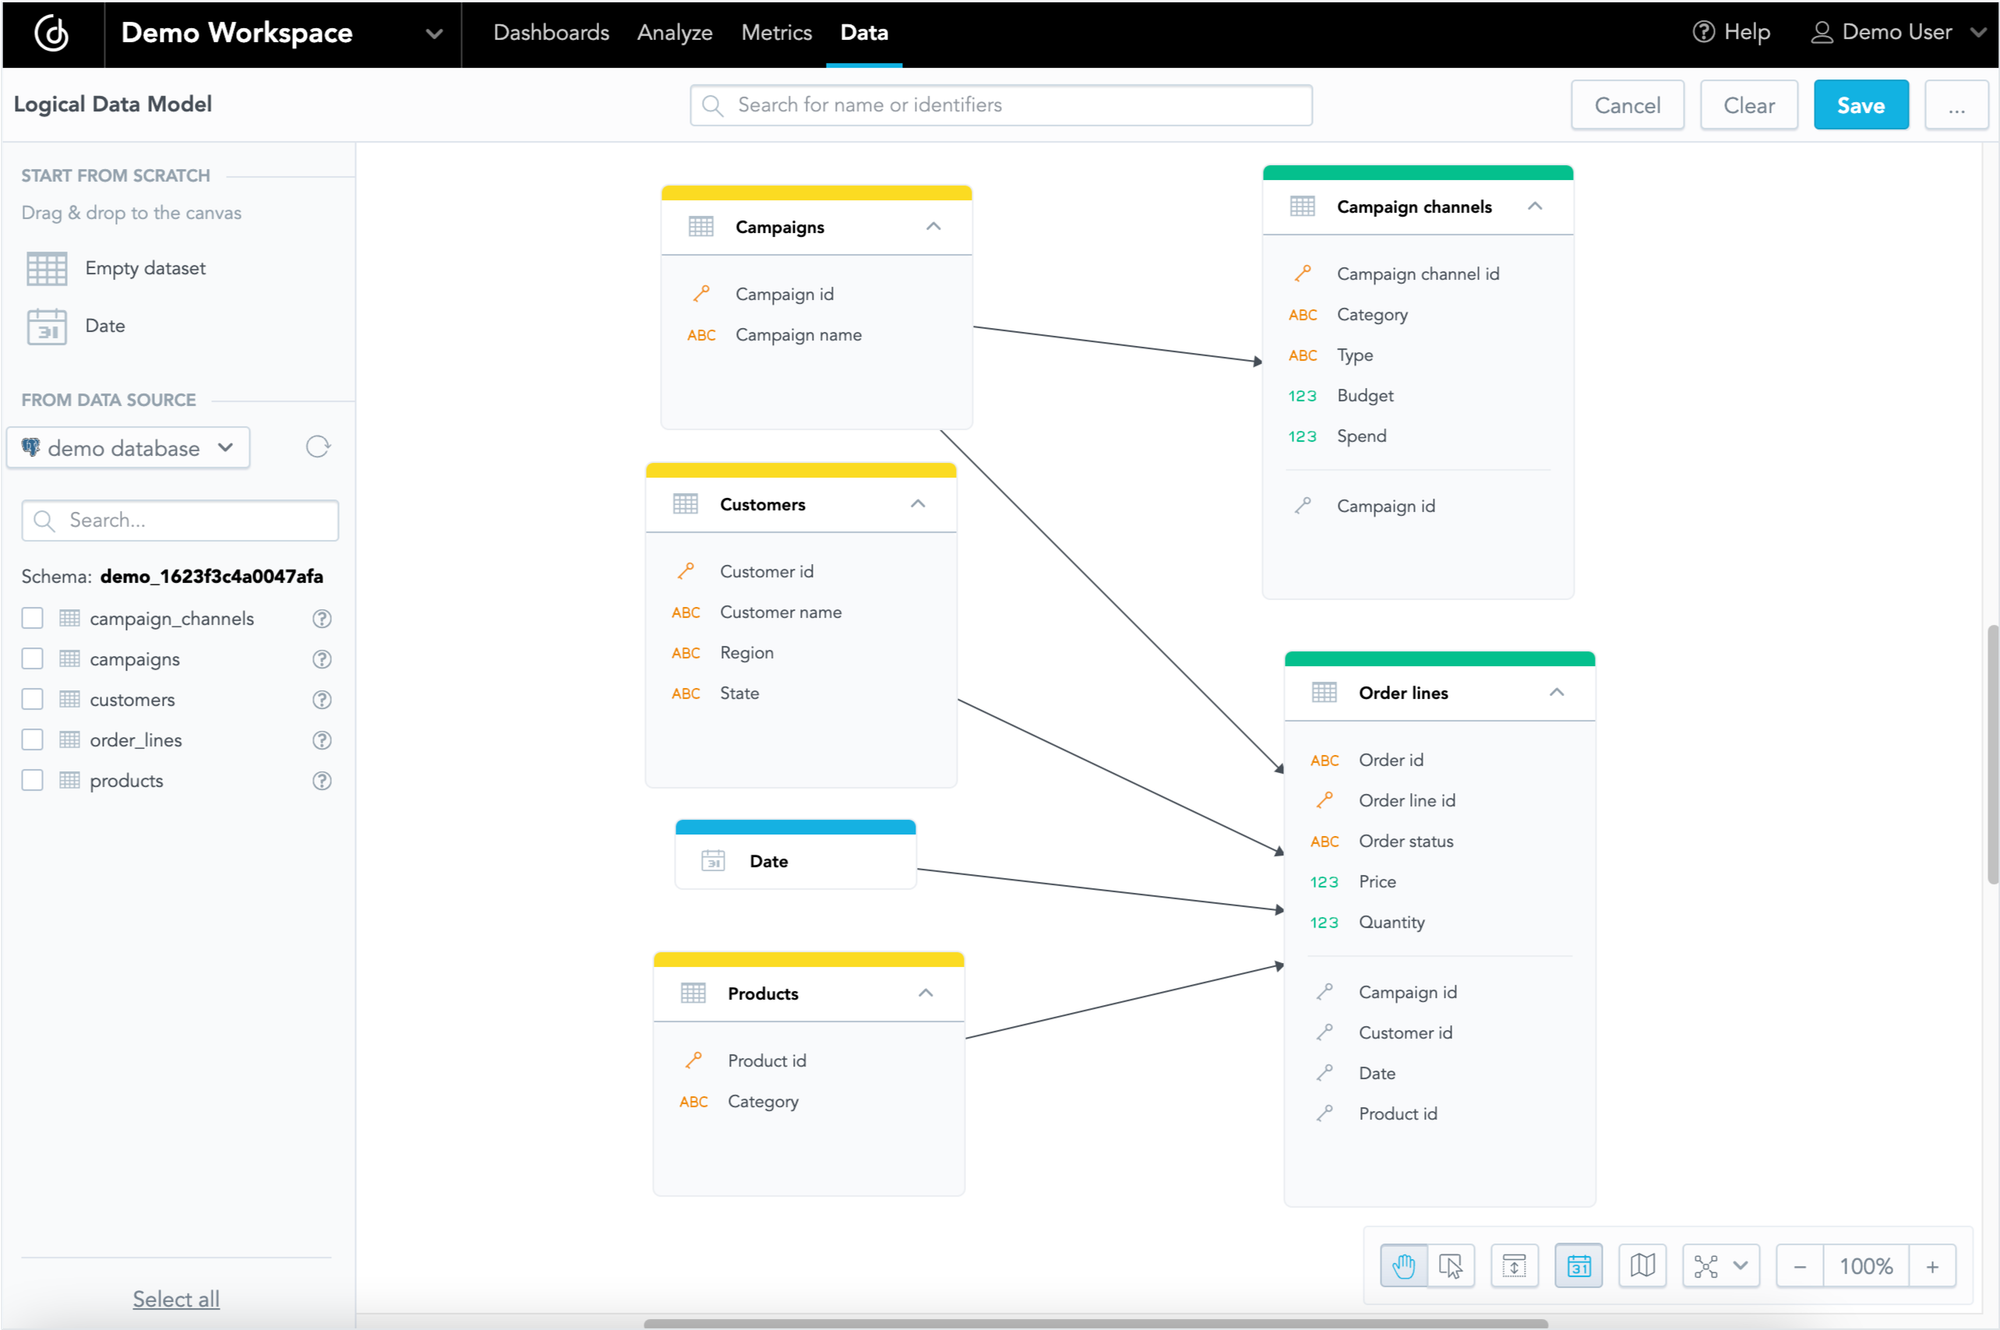
Task: Open the workspace switcher dropdown
Action: (433, 33)
